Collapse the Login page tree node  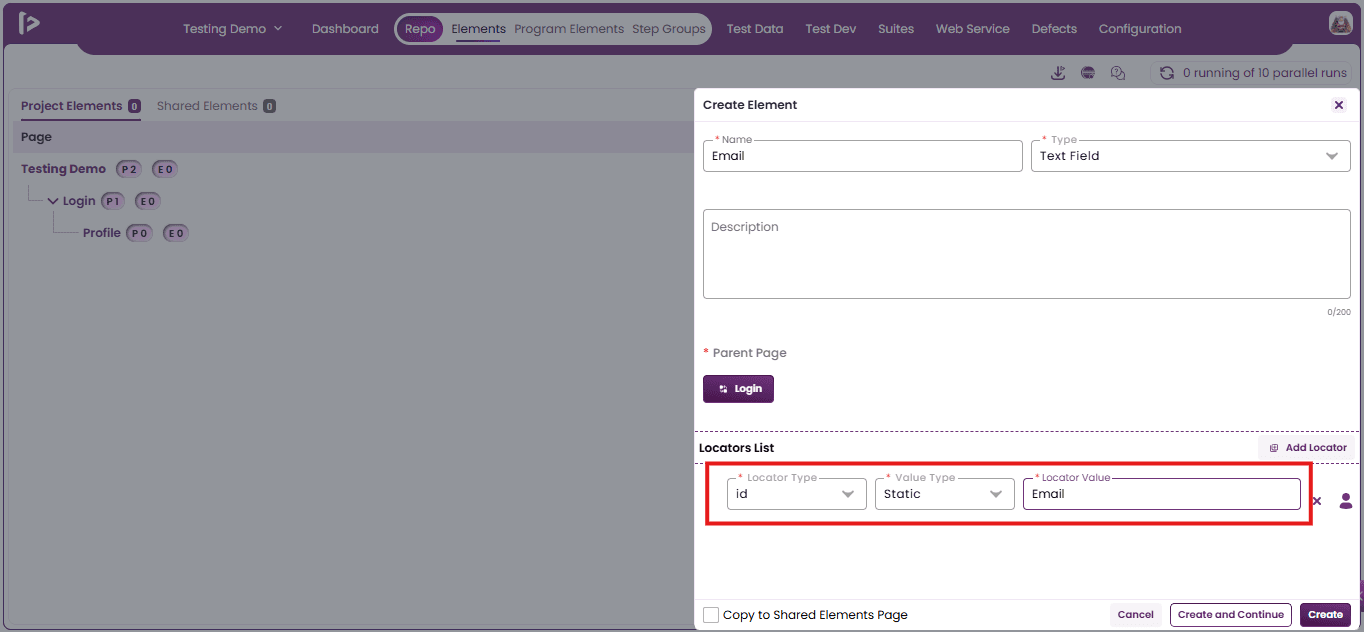click(x=53, y=201)
